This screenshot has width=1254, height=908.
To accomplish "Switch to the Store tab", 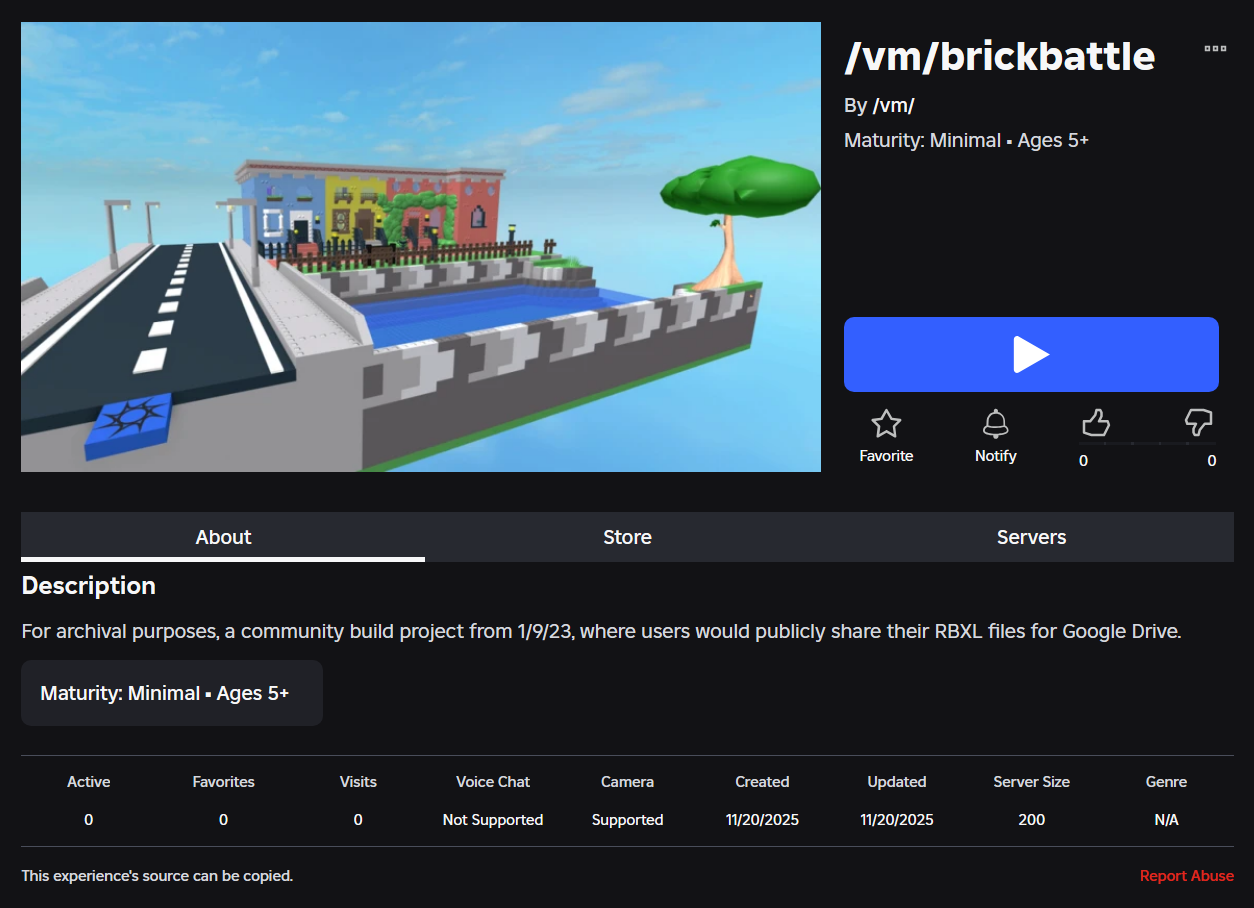I will click(627, 537).
